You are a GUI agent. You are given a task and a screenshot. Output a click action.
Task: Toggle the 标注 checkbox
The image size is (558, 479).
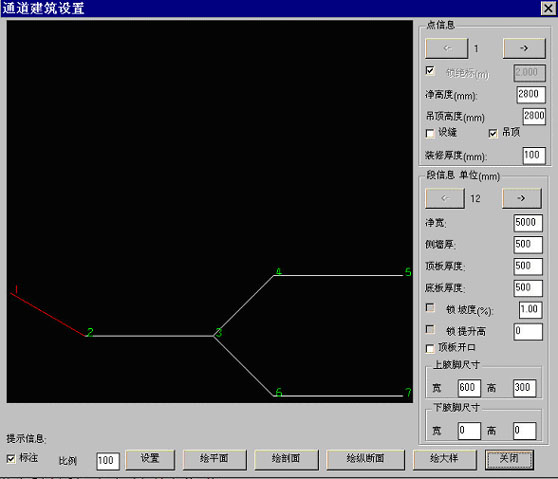pyautogui.click(x=11, y=459)
